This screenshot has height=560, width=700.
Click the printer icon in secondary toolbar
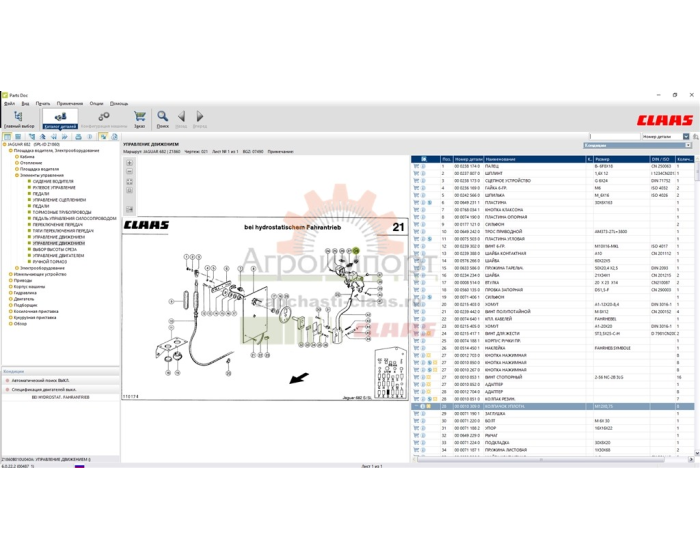coord(78,137)
